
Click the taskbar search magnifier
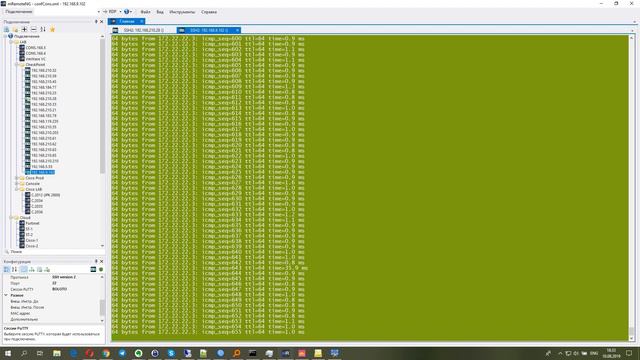coord(24,353)
